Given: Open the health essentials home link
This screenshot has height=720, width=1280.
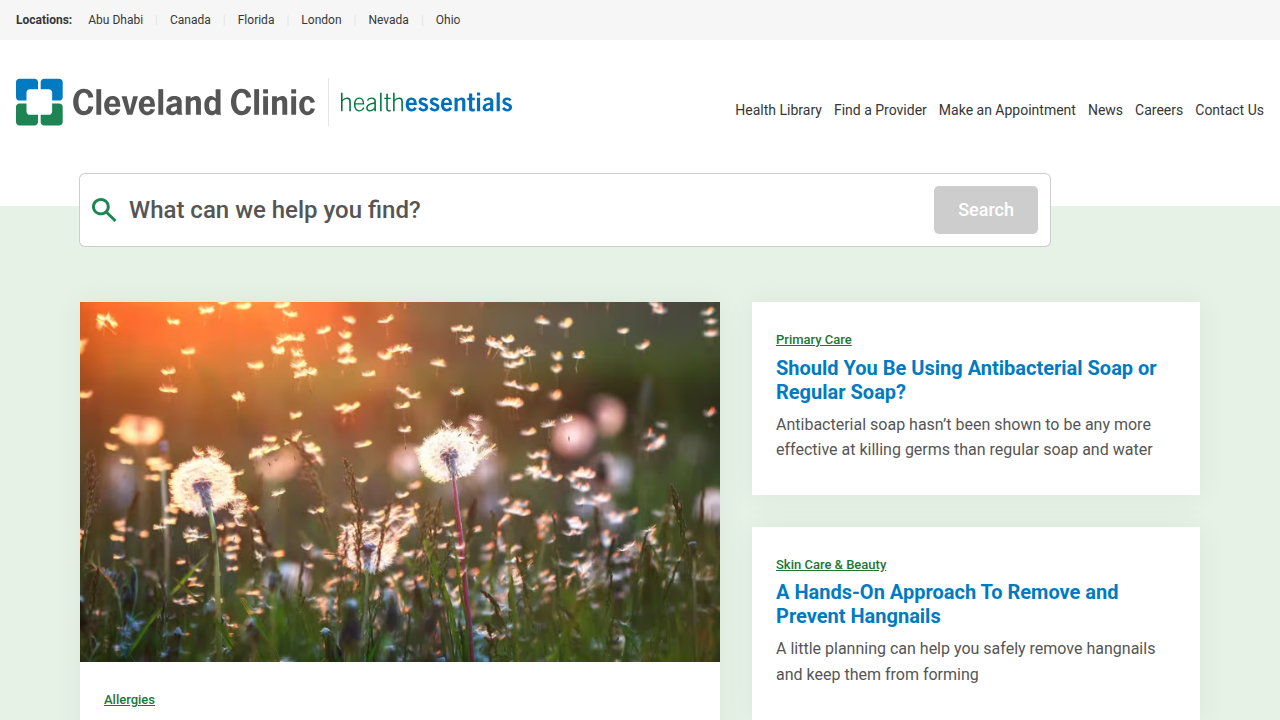Looking at the screenshot, I should 426,102.
